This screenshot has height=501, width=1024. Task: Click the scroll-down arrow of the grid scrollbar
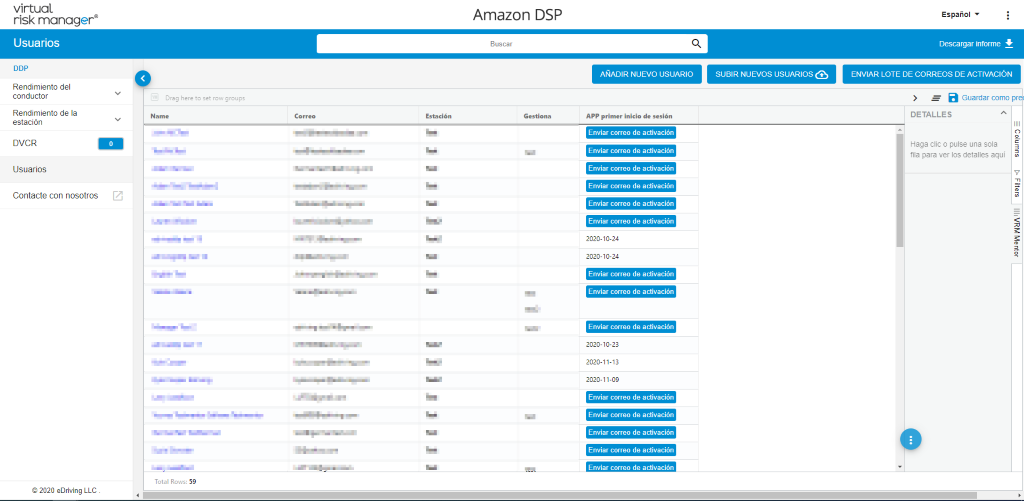click(x=901, y=467)
